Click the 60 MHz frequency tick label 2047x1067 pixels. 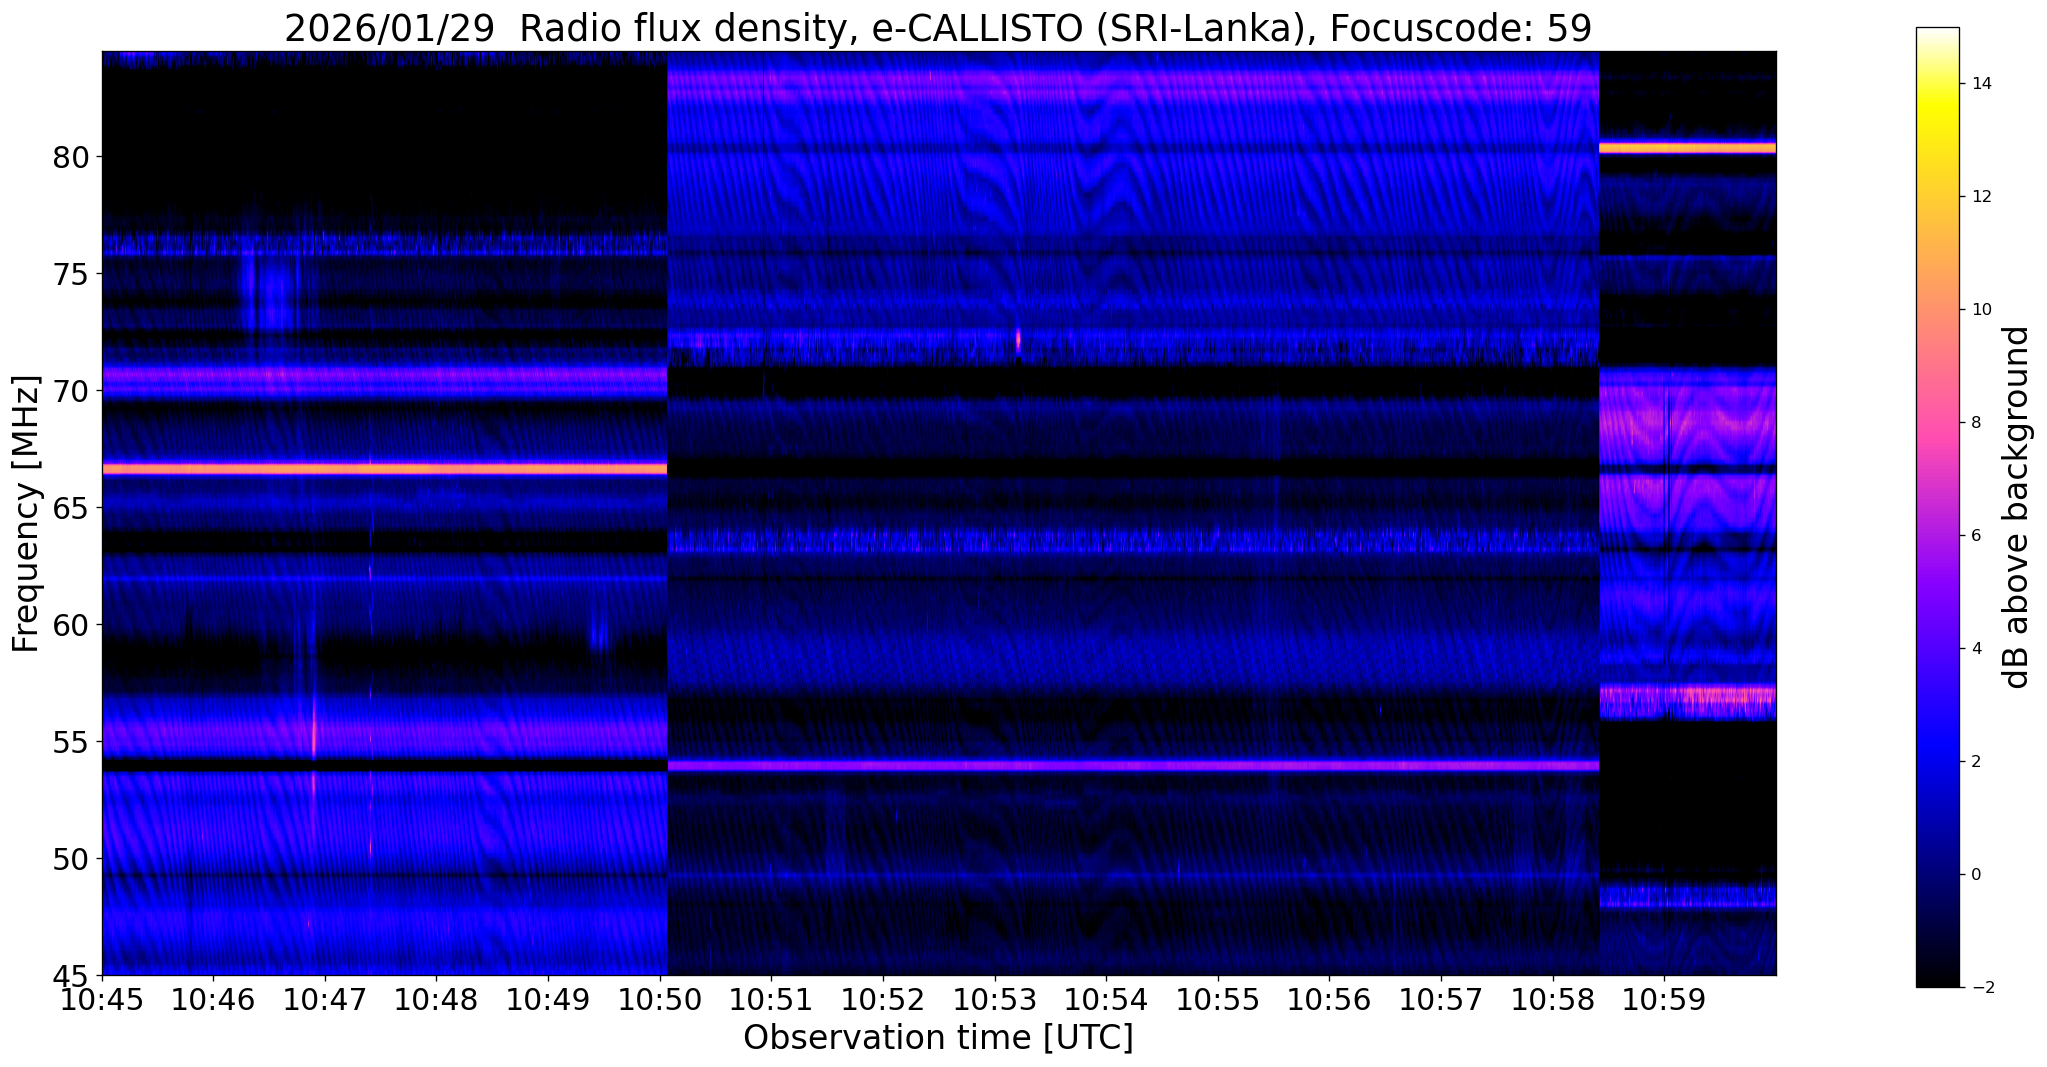(71, 625)
